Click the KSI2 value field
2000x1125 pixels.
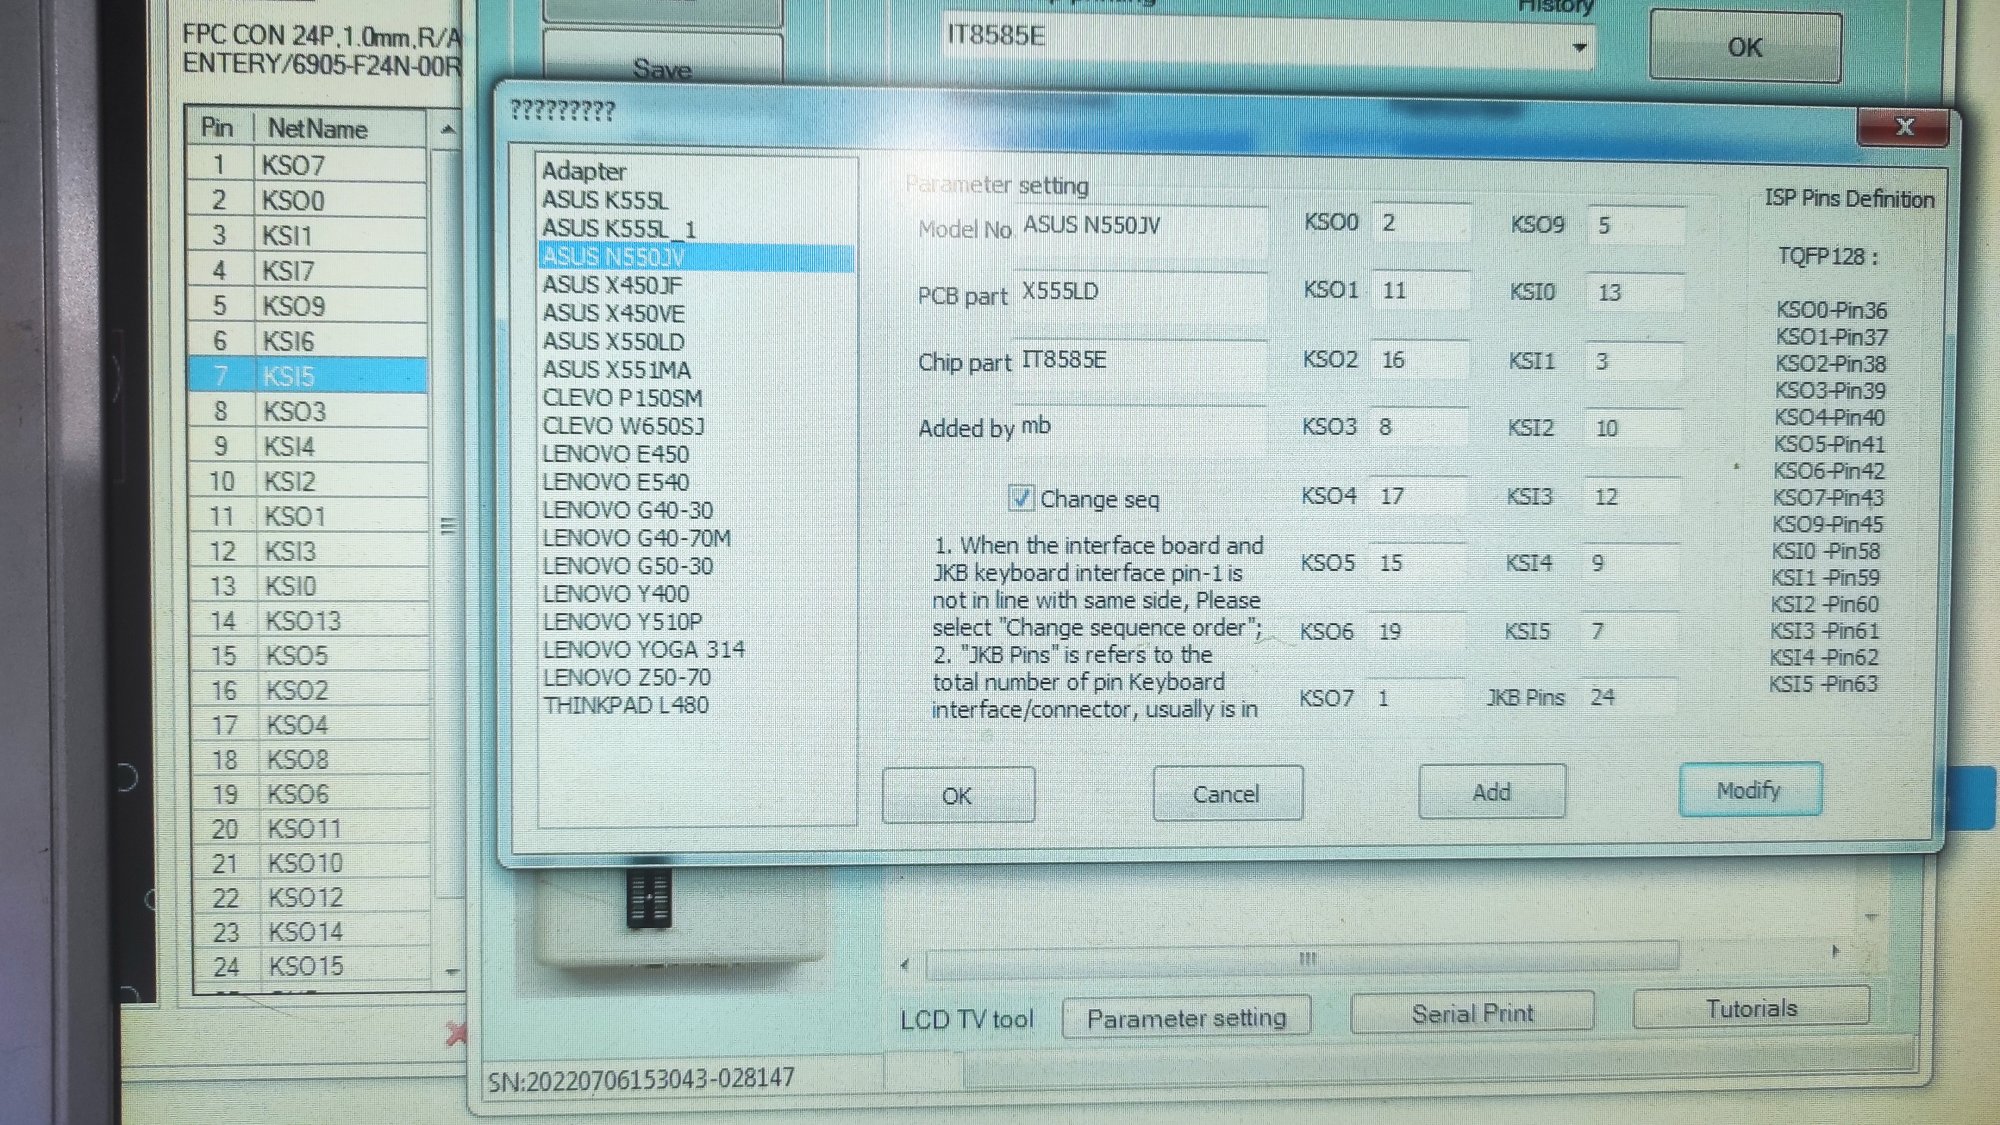click(x=1634, y=428)
